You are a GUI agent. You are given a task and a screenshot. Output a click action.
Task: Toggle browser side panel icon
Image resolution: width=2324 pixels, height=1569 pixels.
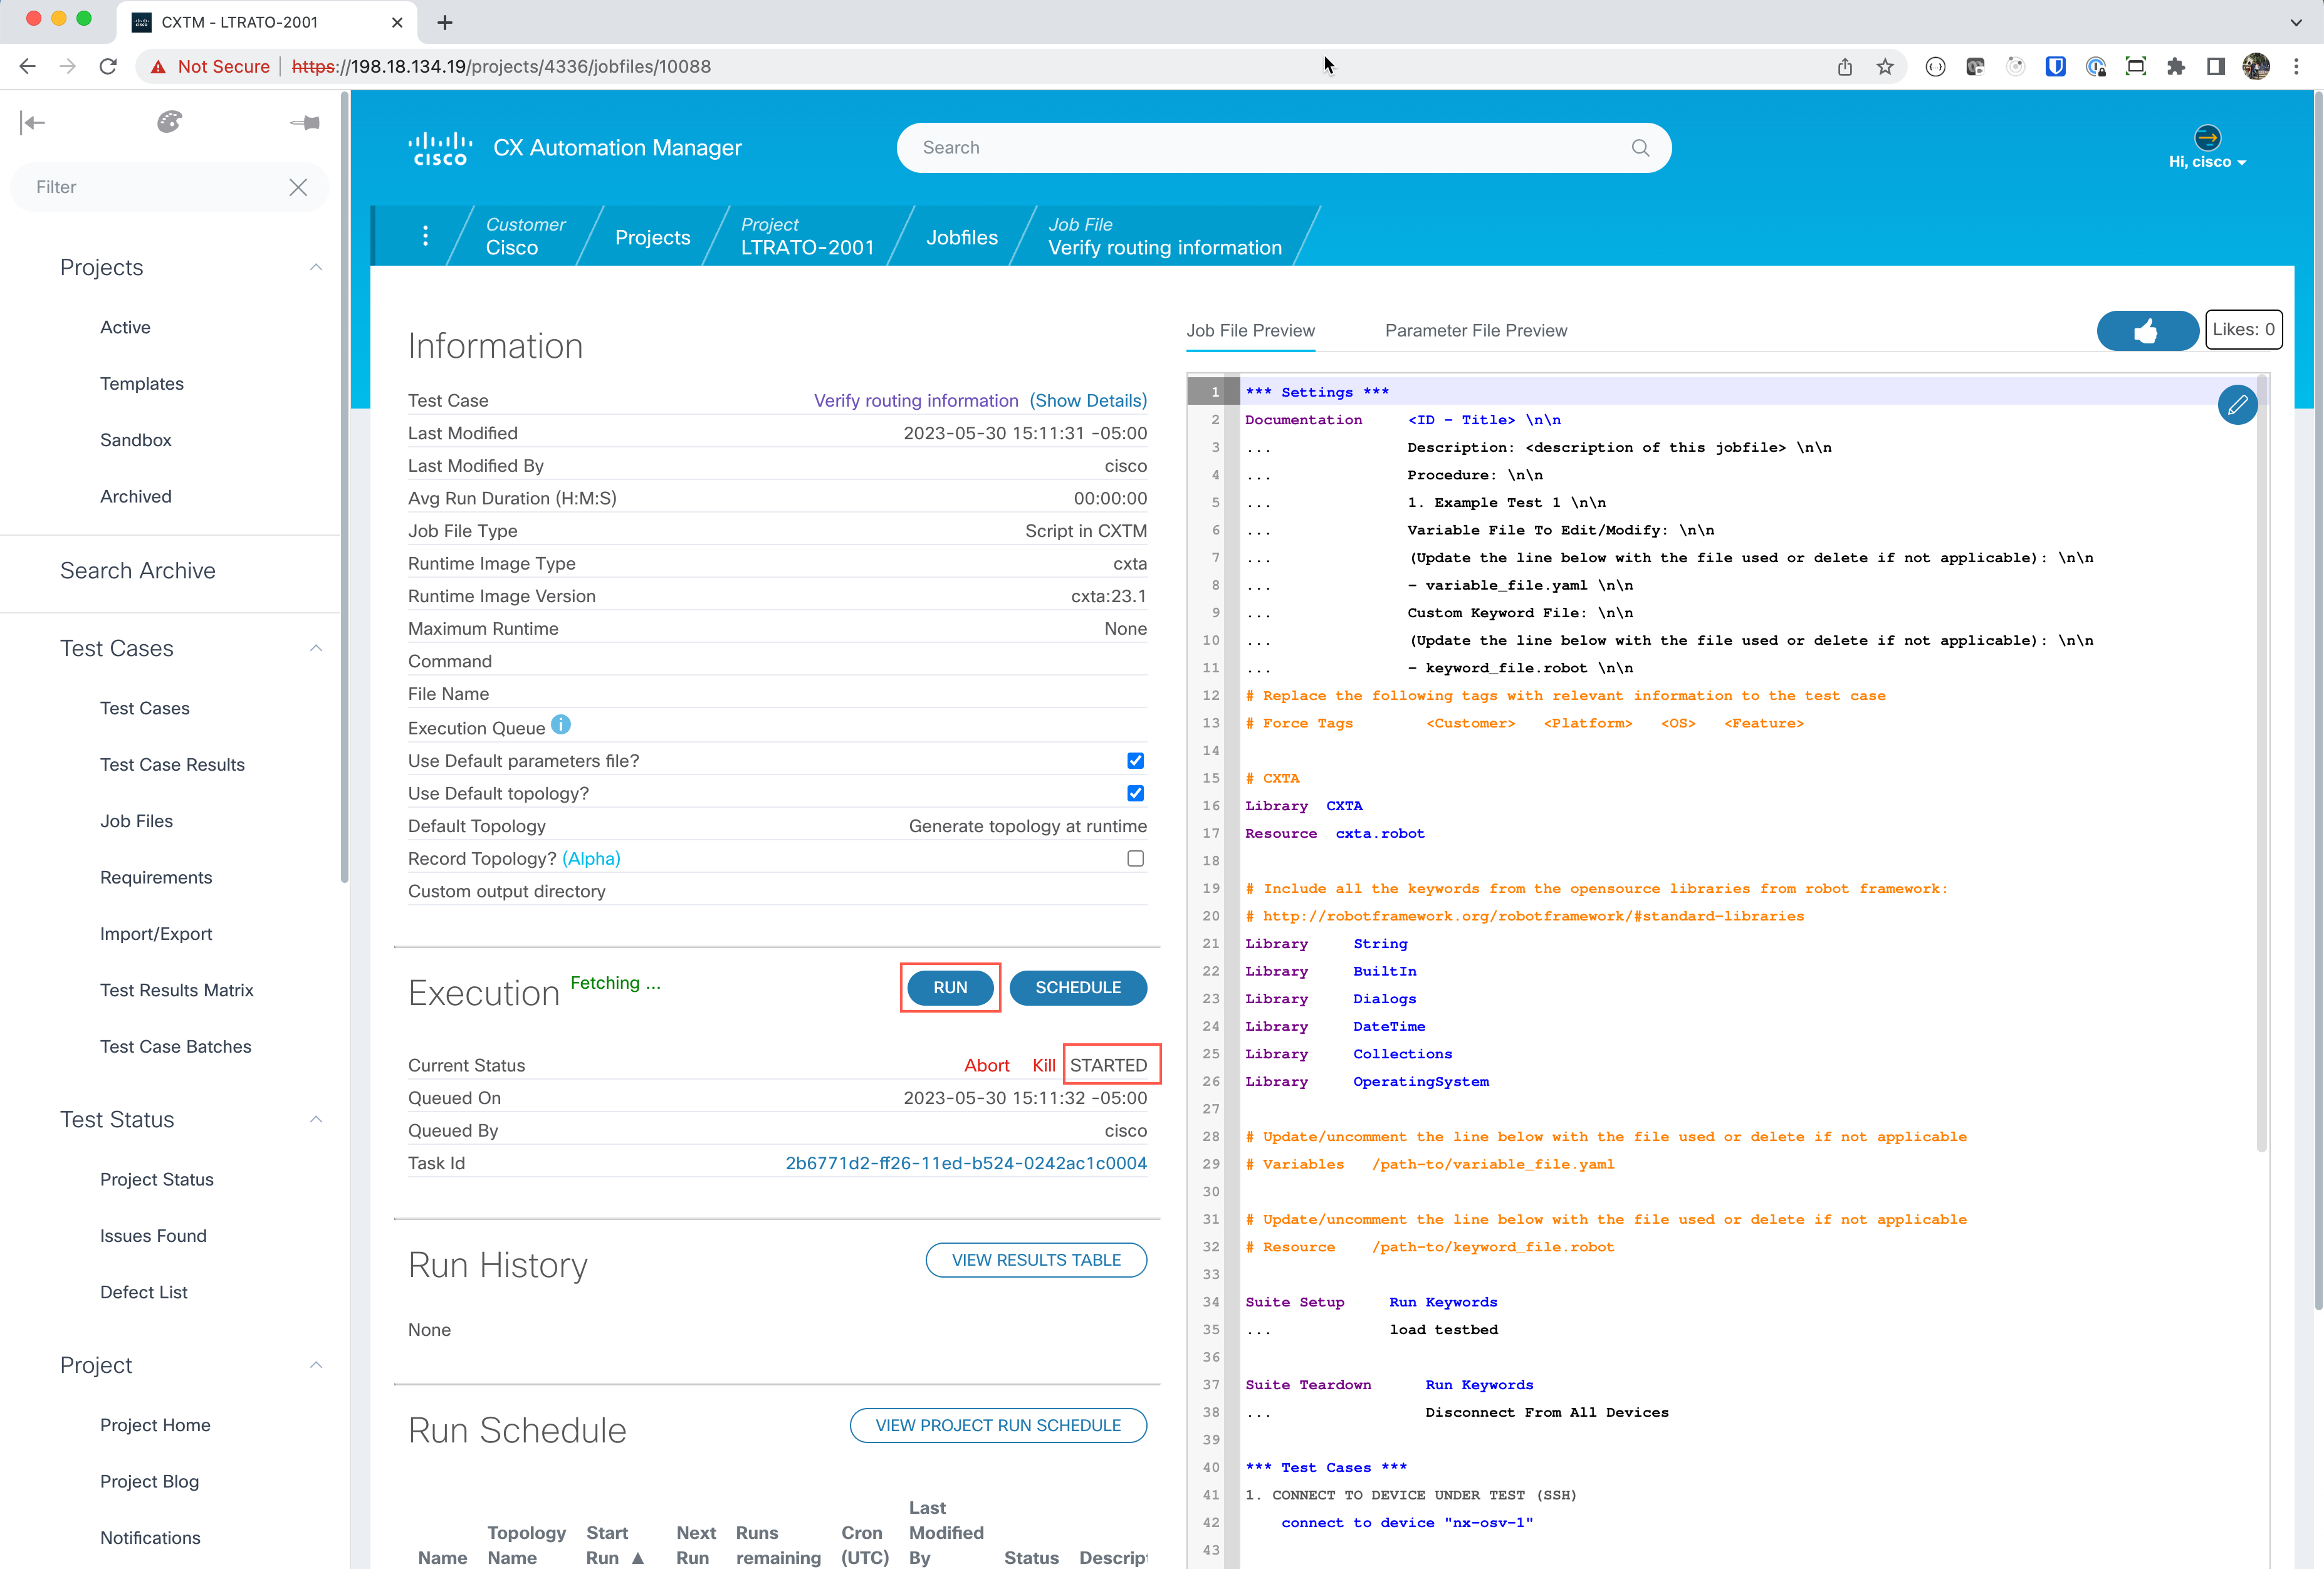[2215, 66]
